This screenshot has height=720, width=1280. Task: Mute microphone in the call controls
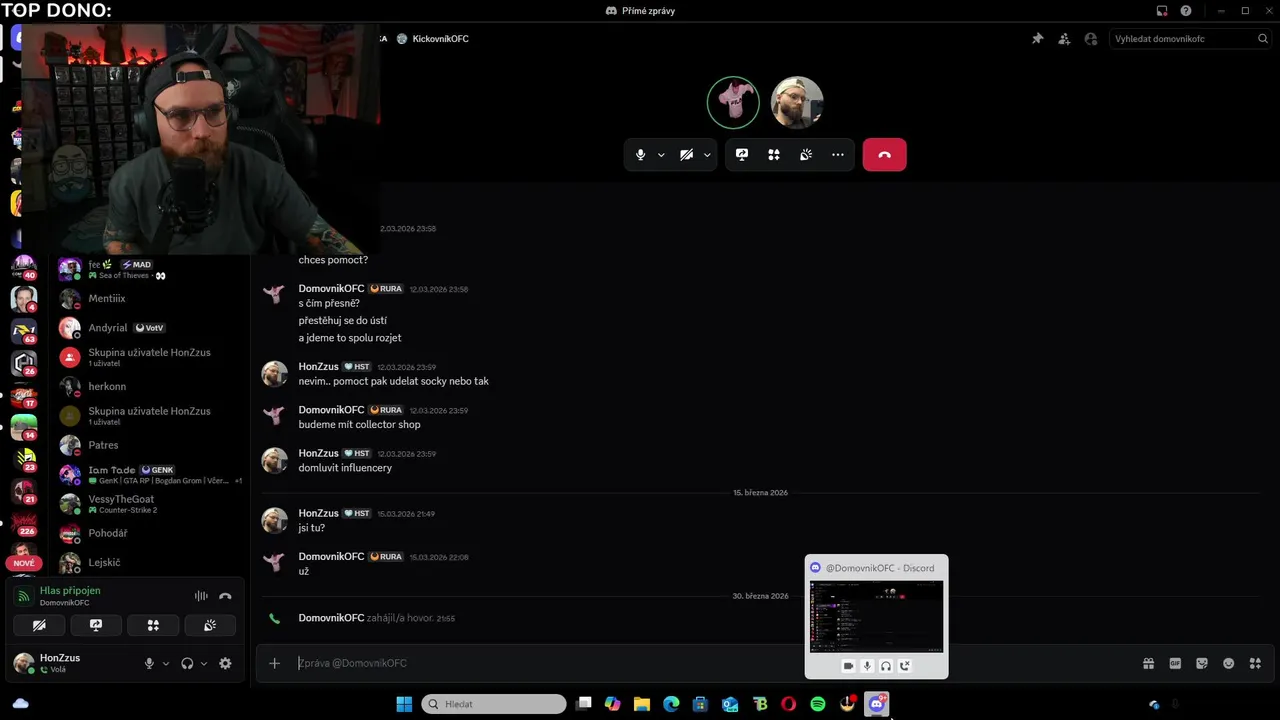click(641, 155)
